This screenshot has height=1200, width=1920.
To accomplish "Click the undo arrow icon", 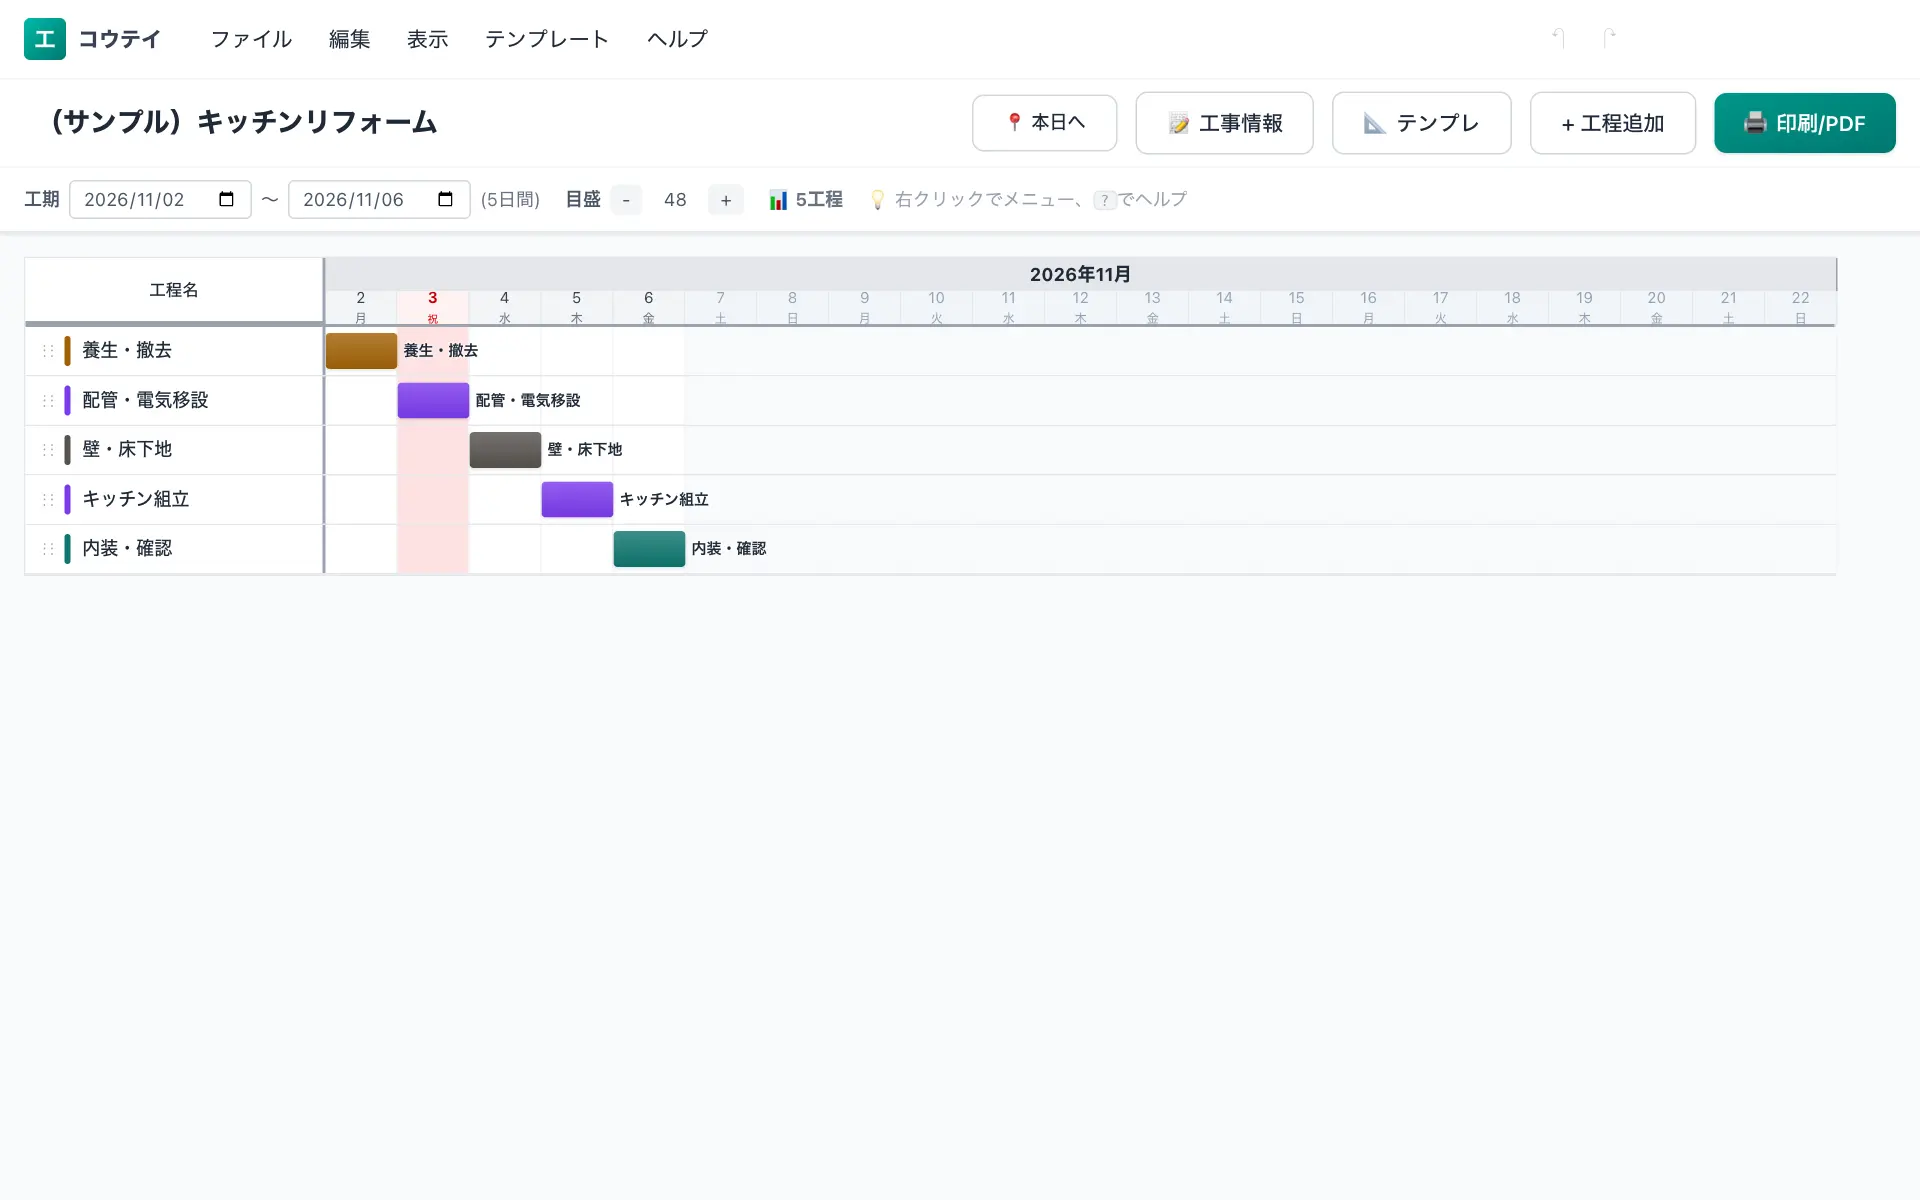I will (x=1558, y=38).
